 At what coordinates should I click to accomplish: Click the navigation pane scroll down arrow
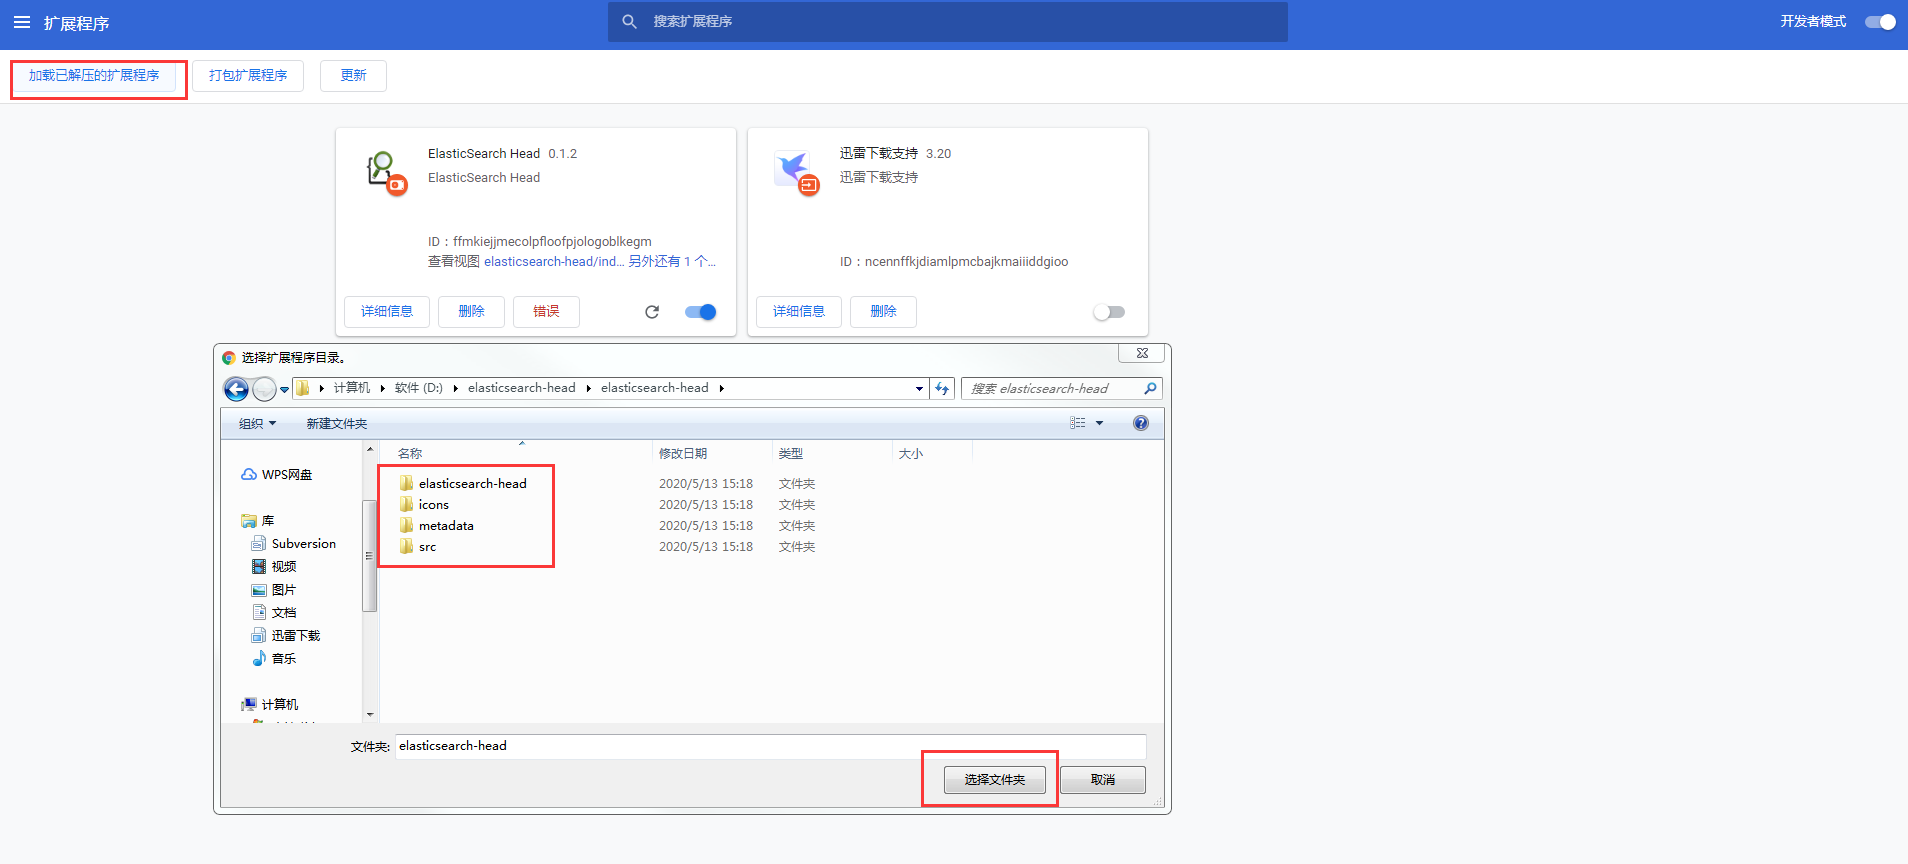pos(370,715)
